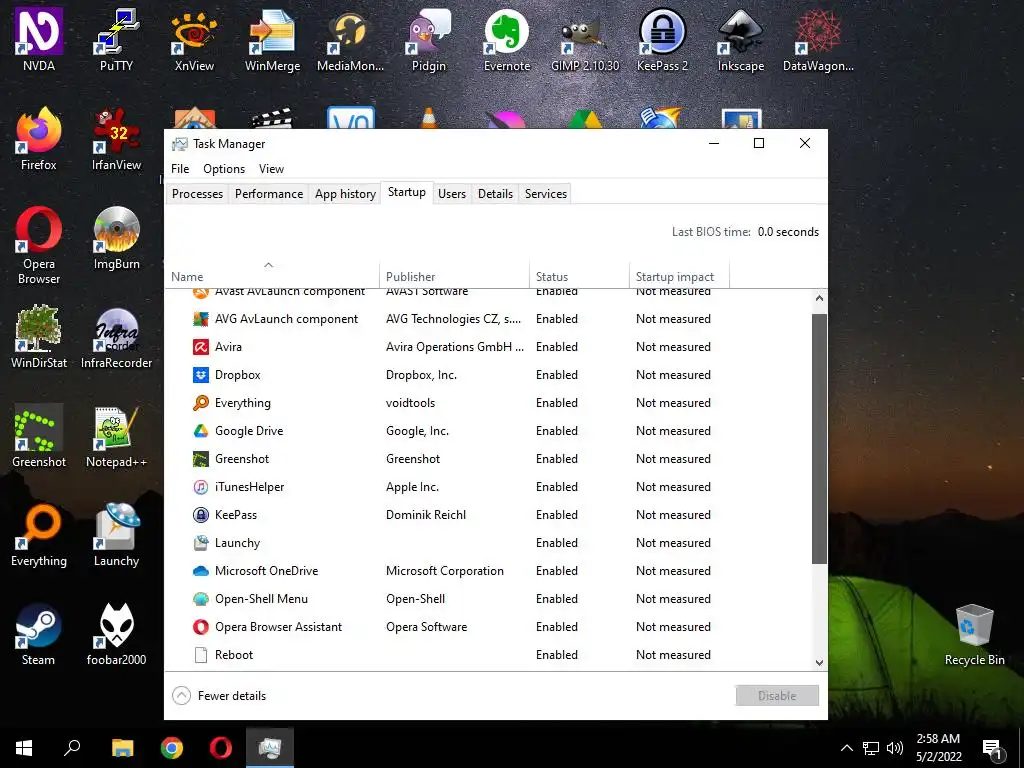Launch ImgBurn desktop shortcut
This screenshot has width=1024, height=768.
coord(116,238)
